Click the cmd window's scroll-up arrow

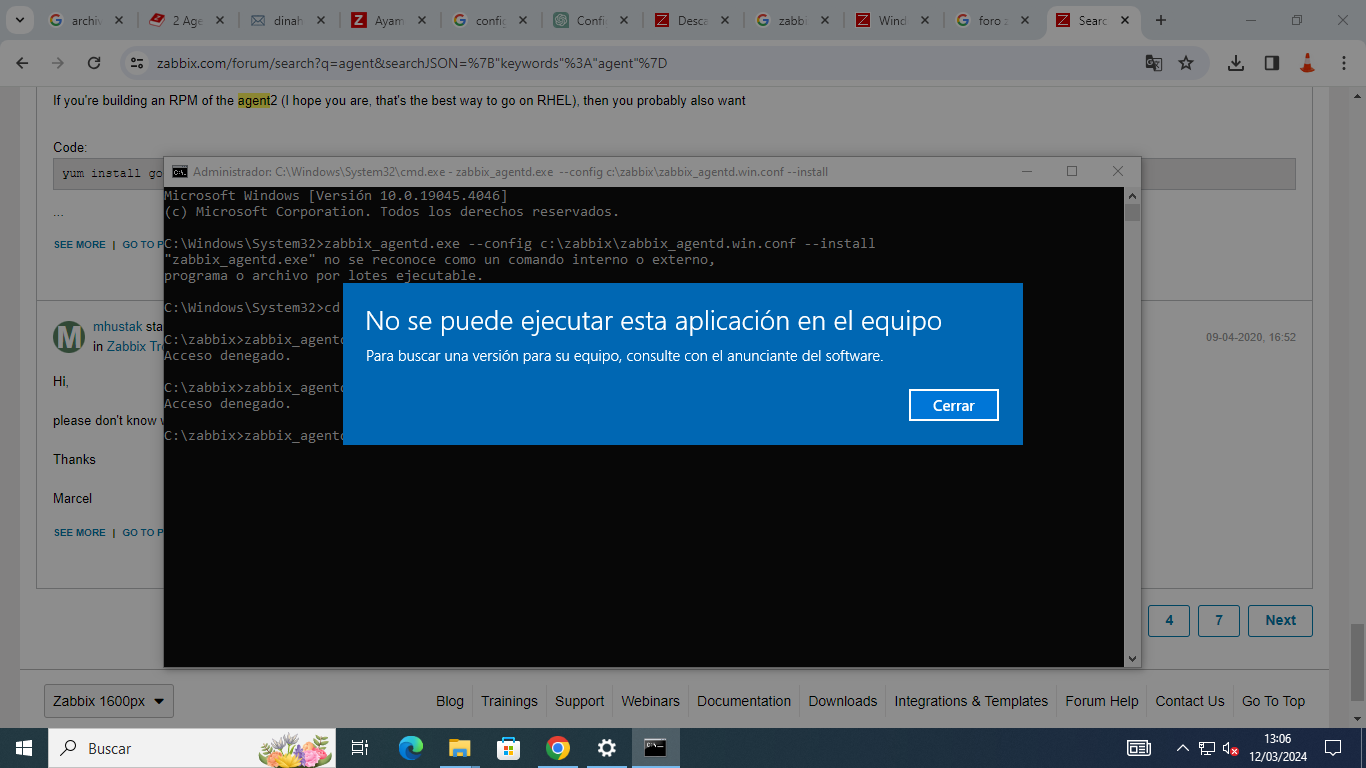point(1132,195)
